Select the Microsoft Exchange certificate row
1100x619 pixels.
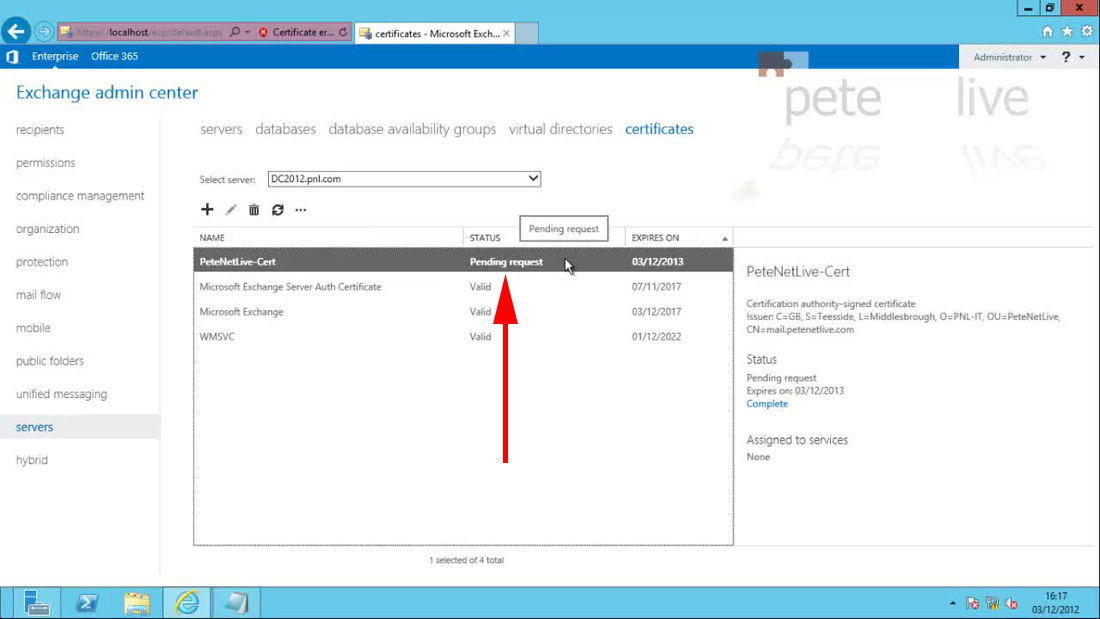point(463,312)
